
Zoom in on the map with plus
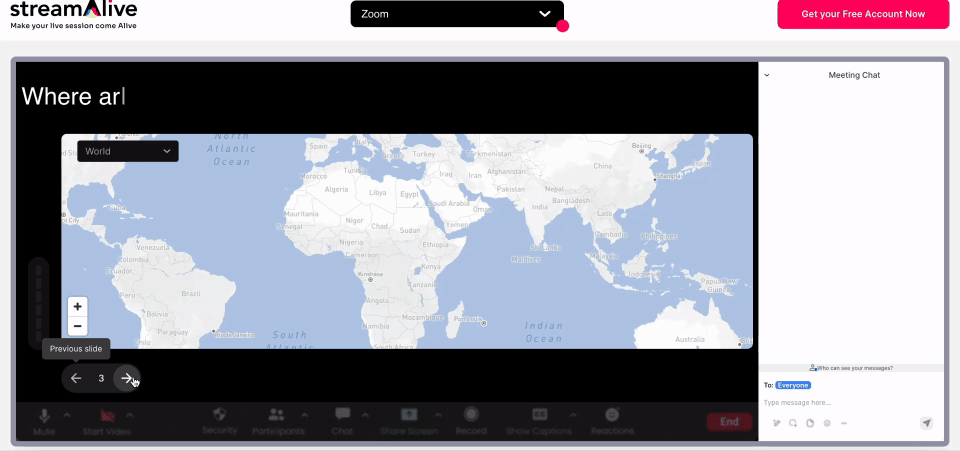[x=77, y=307]
